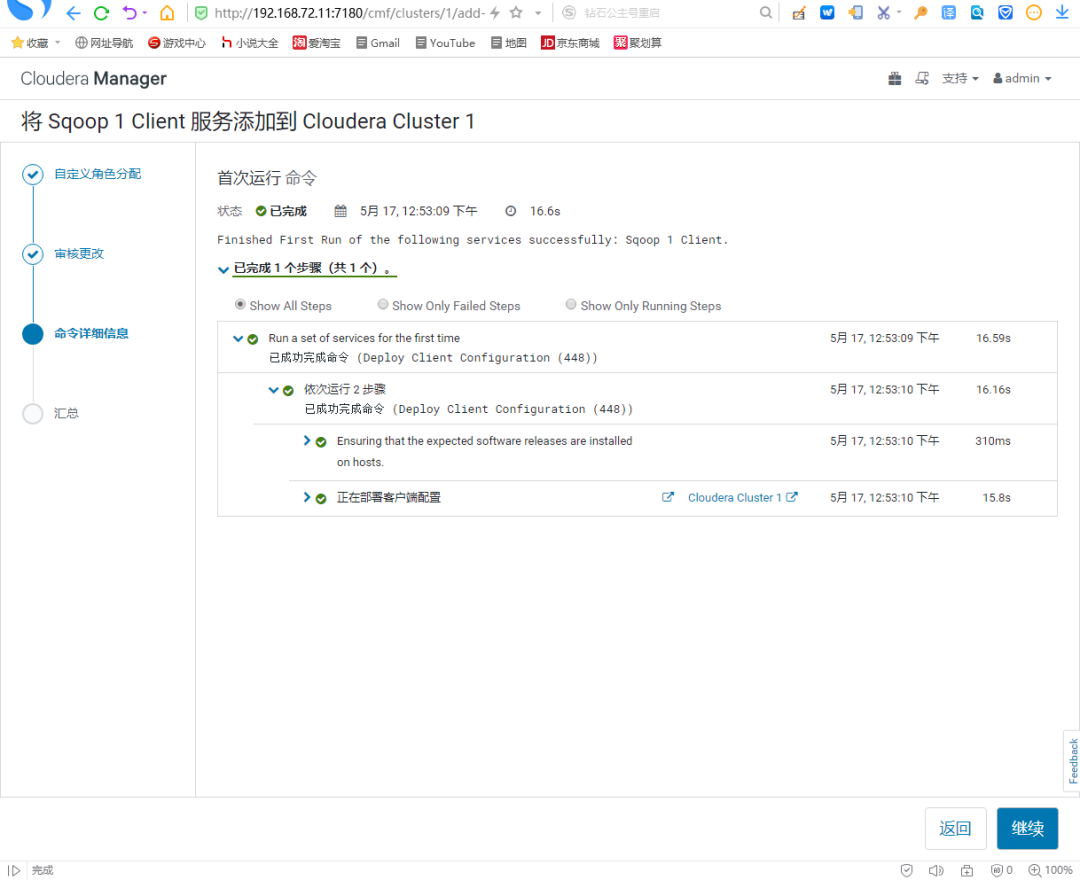This screenshot has width=1080, height=880.
Task: Open the YouTube bookmark
Action: tap(446, 43)
